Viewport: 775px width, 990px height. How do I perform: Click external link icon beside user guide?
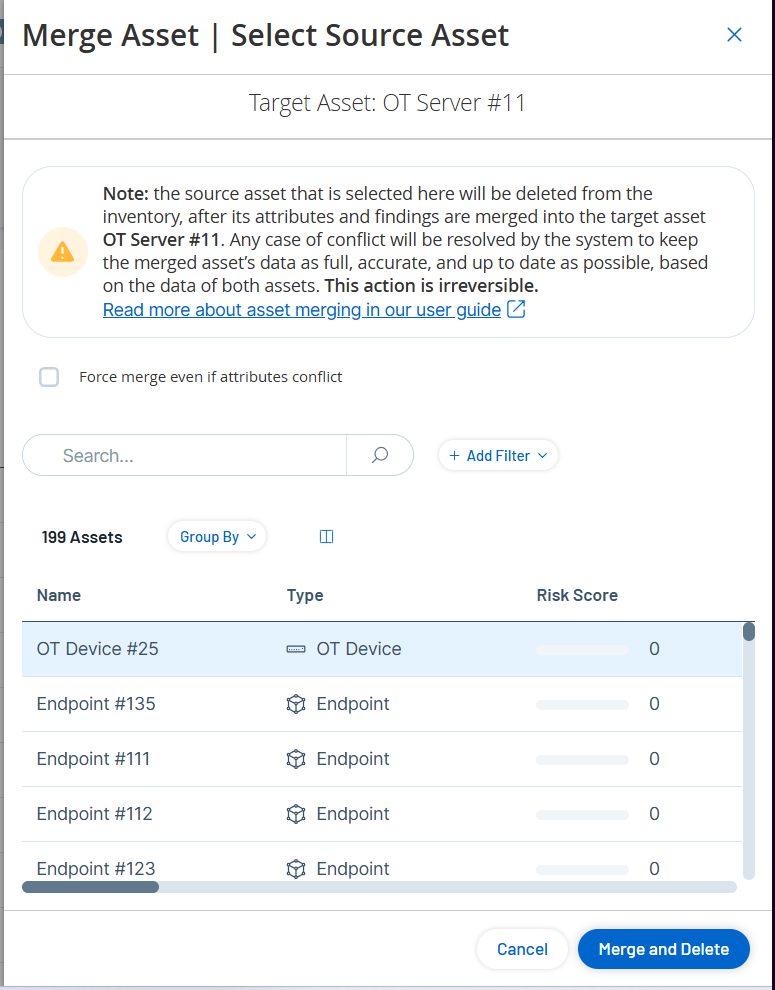516,310
